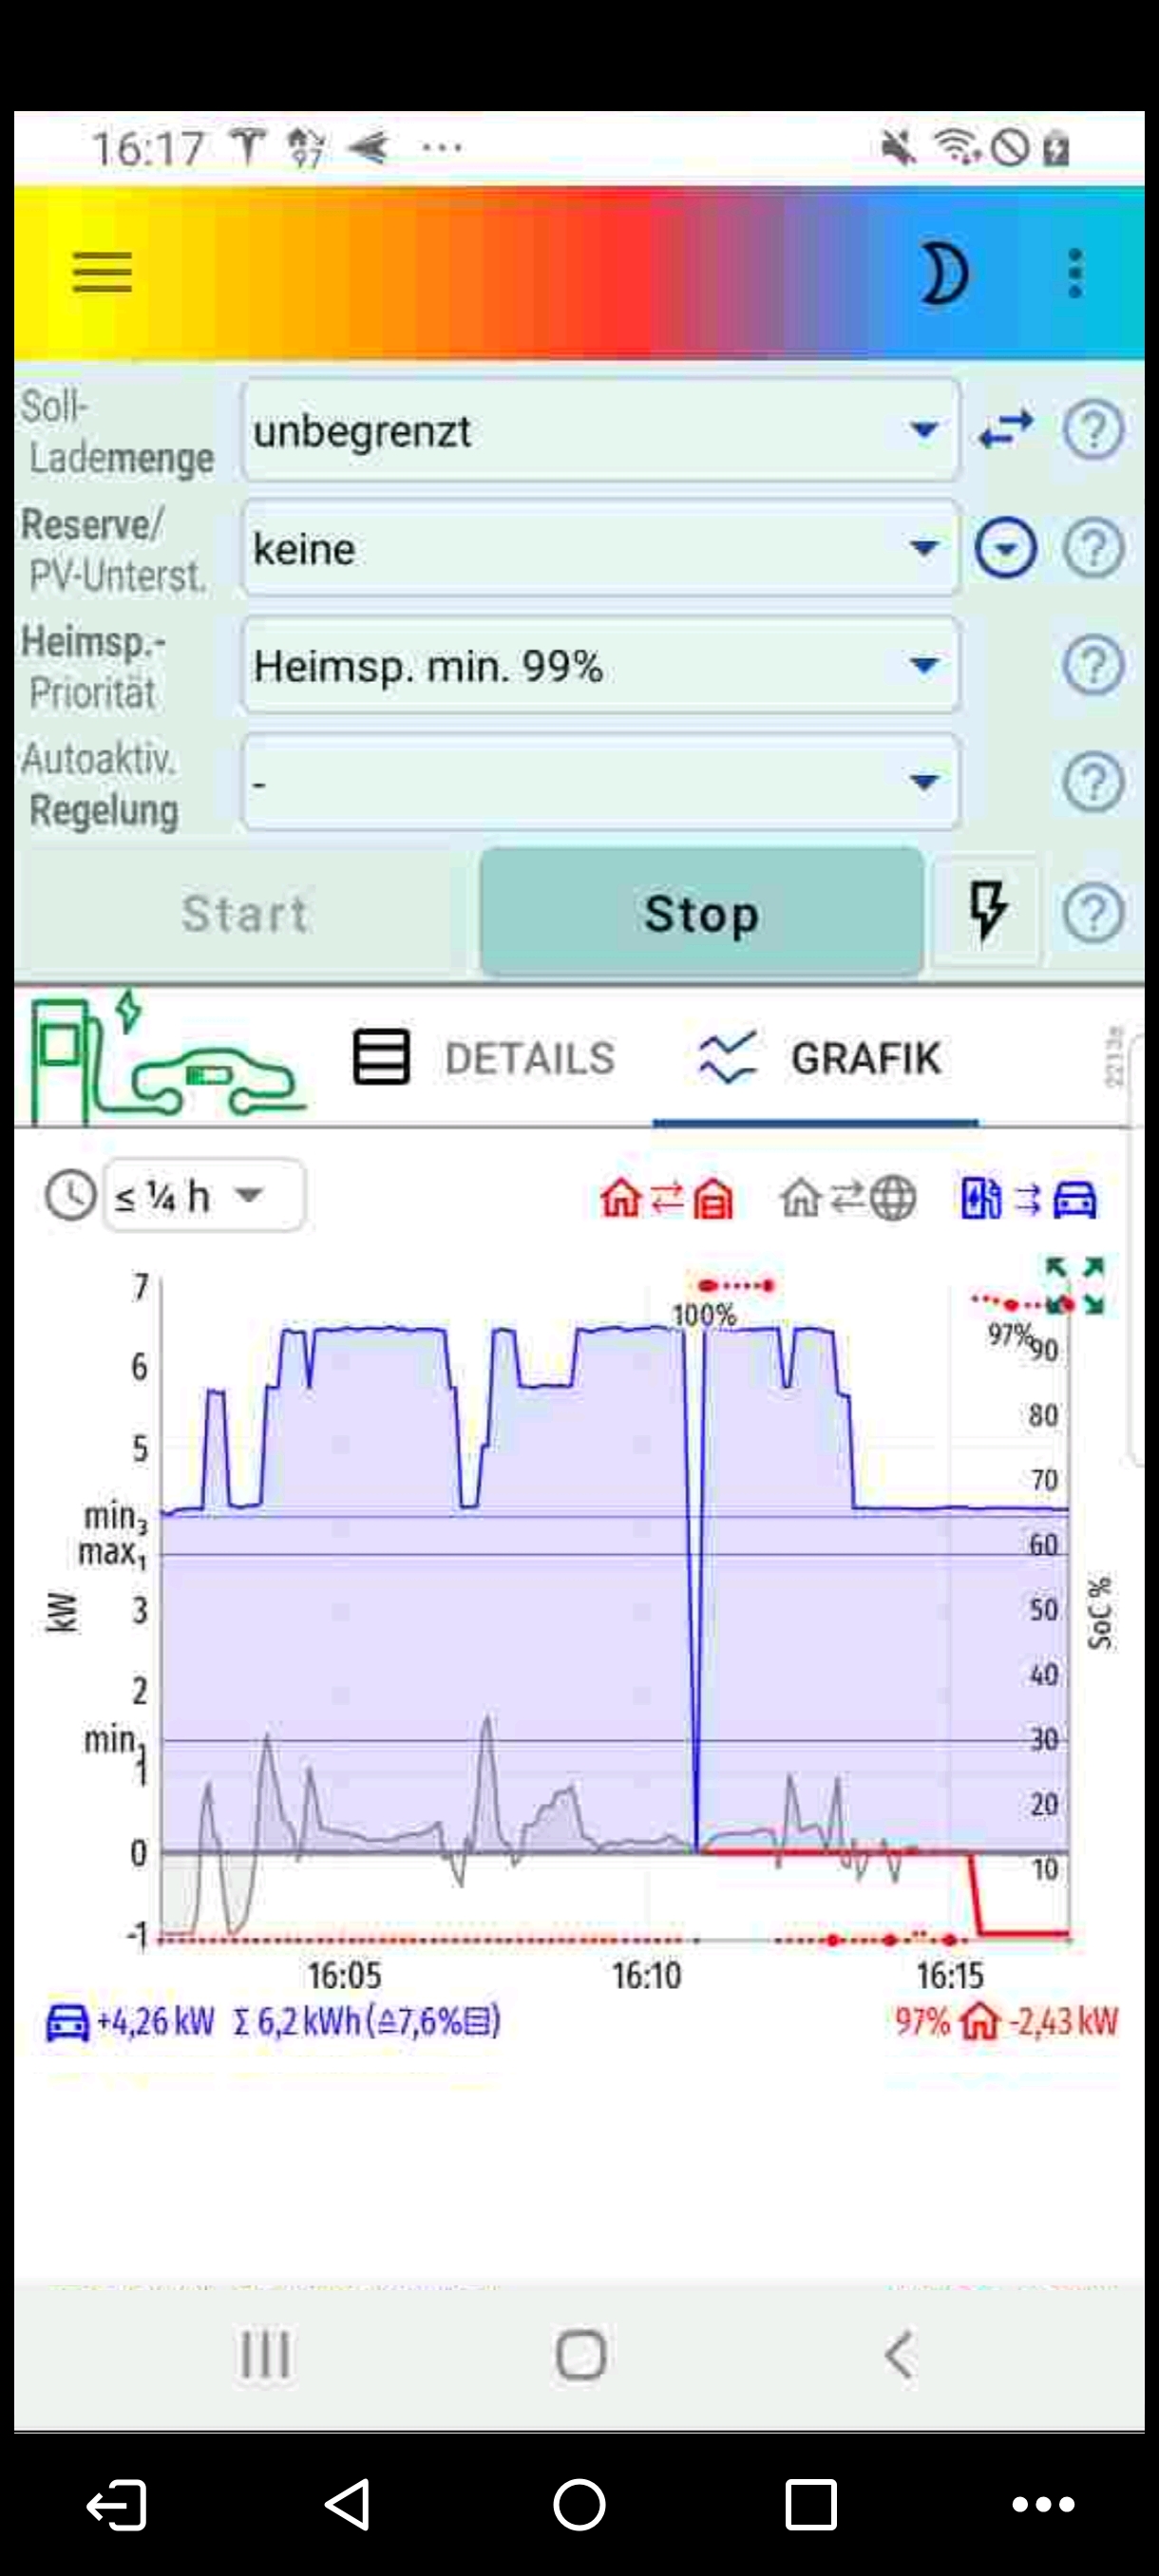Viewport: 1159px width, 2576px height.
Task: Toggle the grey house-to-grid graph series
Action: (x=847, y=1197)
